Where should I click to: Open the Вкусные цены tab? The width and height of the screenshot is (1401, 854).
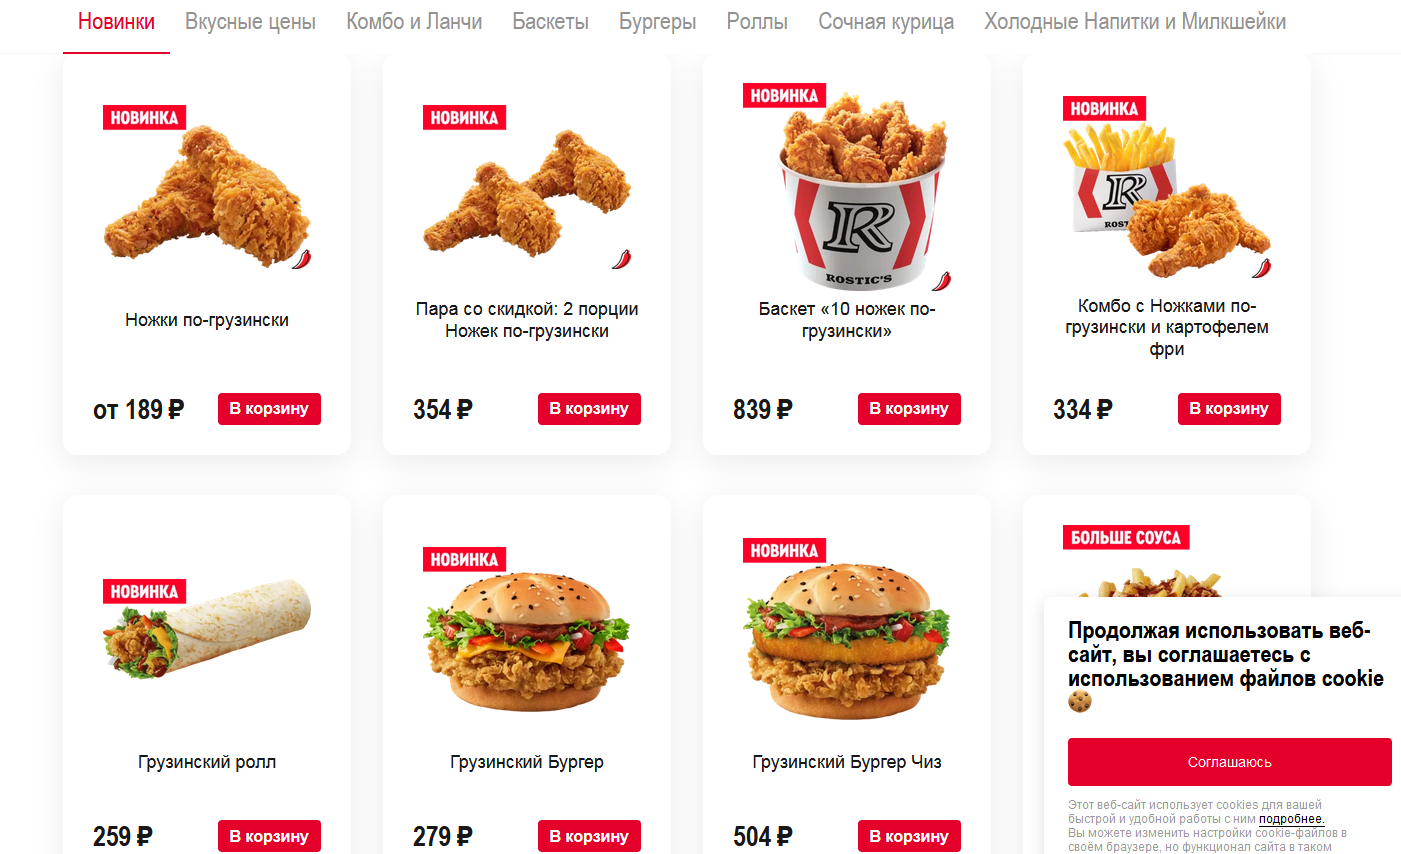250,21
